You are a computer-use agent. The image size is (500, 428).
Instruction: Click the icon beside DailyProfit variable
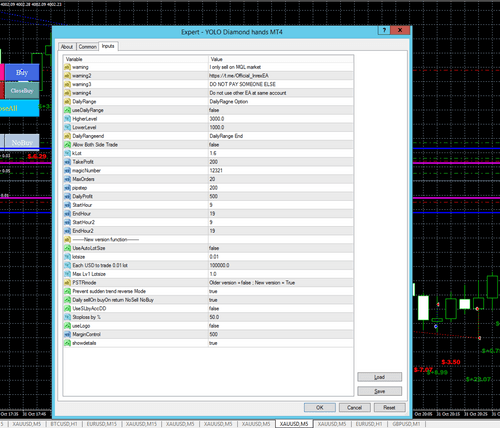[x=68, y=197]
